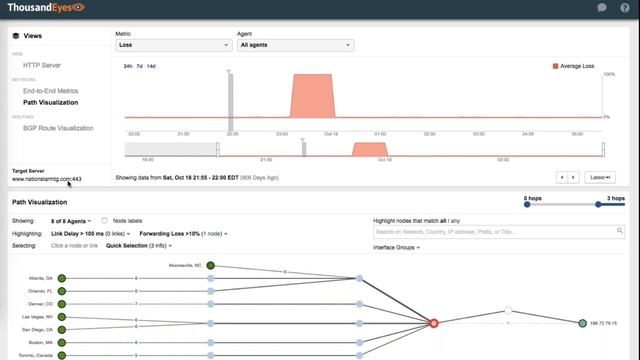The image size is (640, 360).
Task: Open Forwarding Loss >10% dropdown
Action: [183, 234]
